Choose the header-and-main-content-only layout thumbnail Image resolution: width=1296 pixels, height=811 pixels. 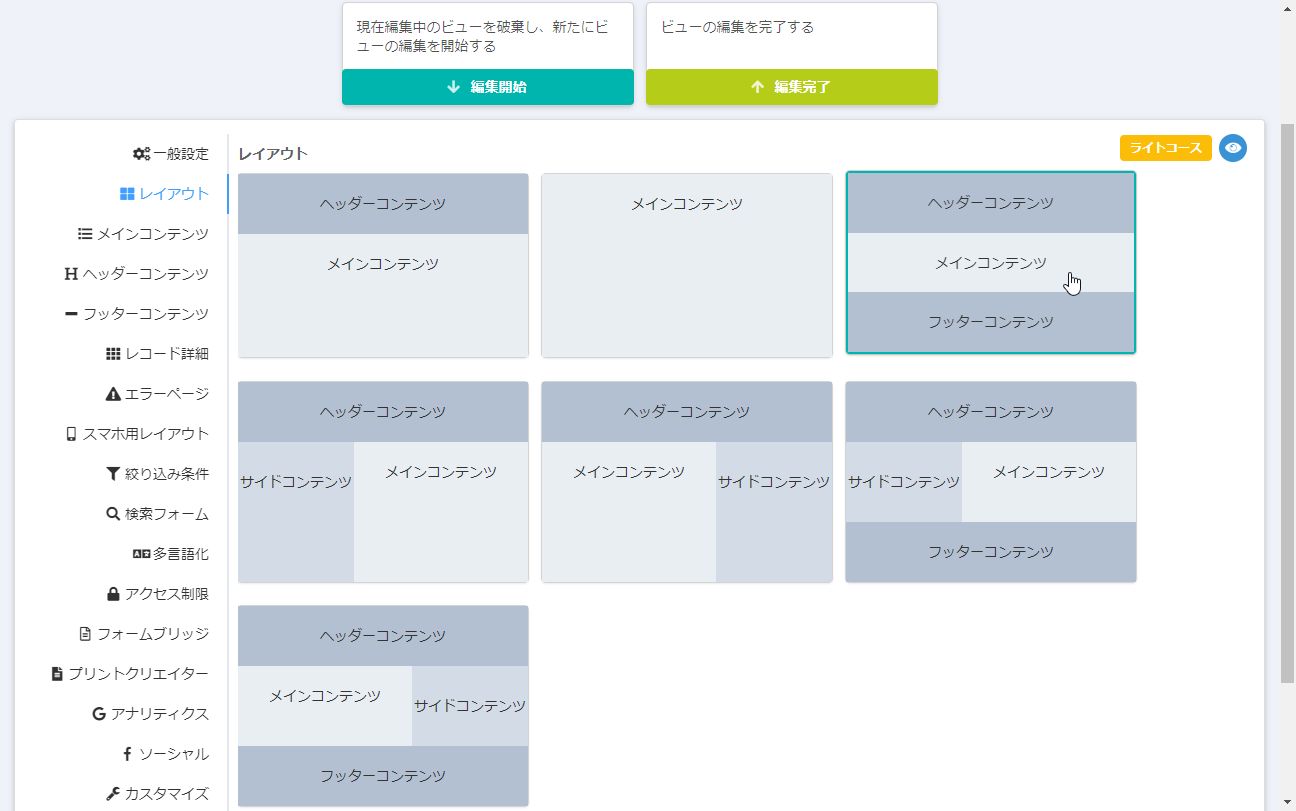click(x=383, y=265)
